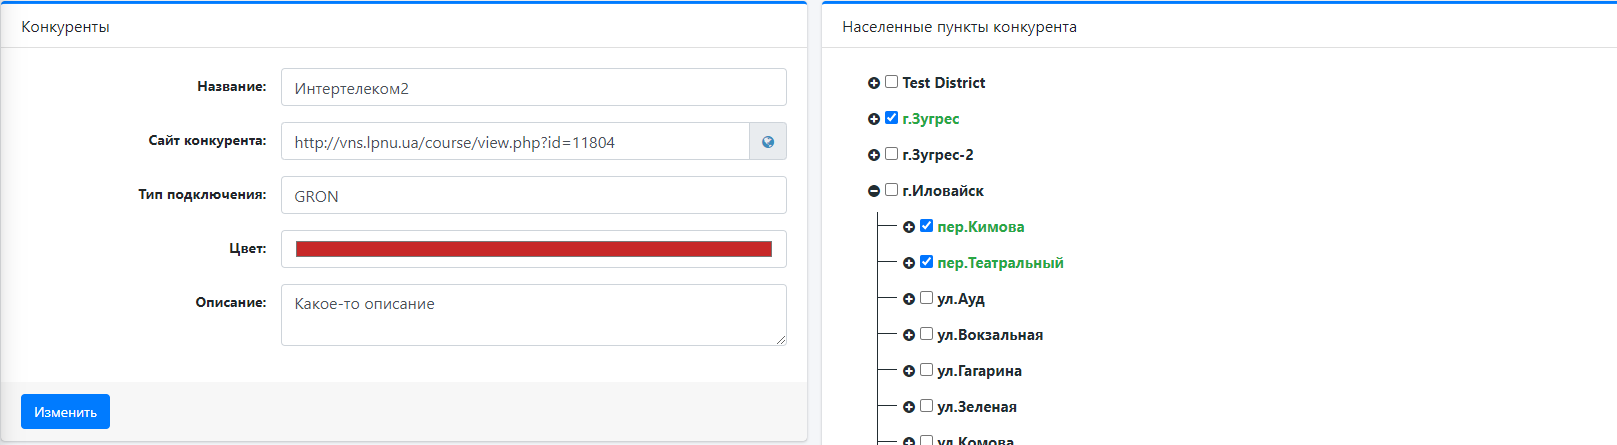The height and width of the screenshot is (445, 1617).
Task: Click the globe icon beside competitor site
Action: coord(767,142)
